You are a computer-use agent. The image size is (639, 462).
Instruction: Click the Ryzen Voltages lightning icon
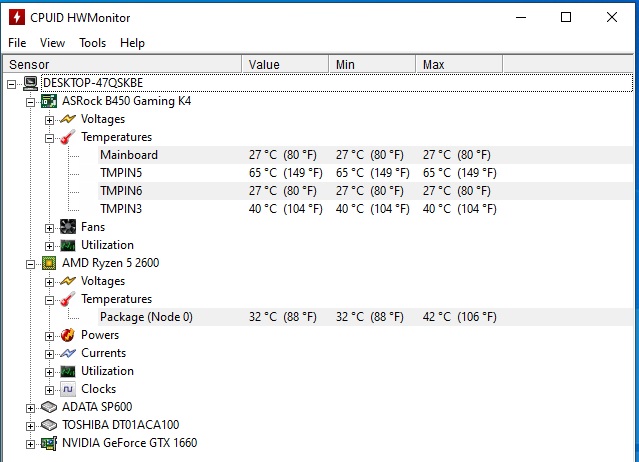coord(68,281)
